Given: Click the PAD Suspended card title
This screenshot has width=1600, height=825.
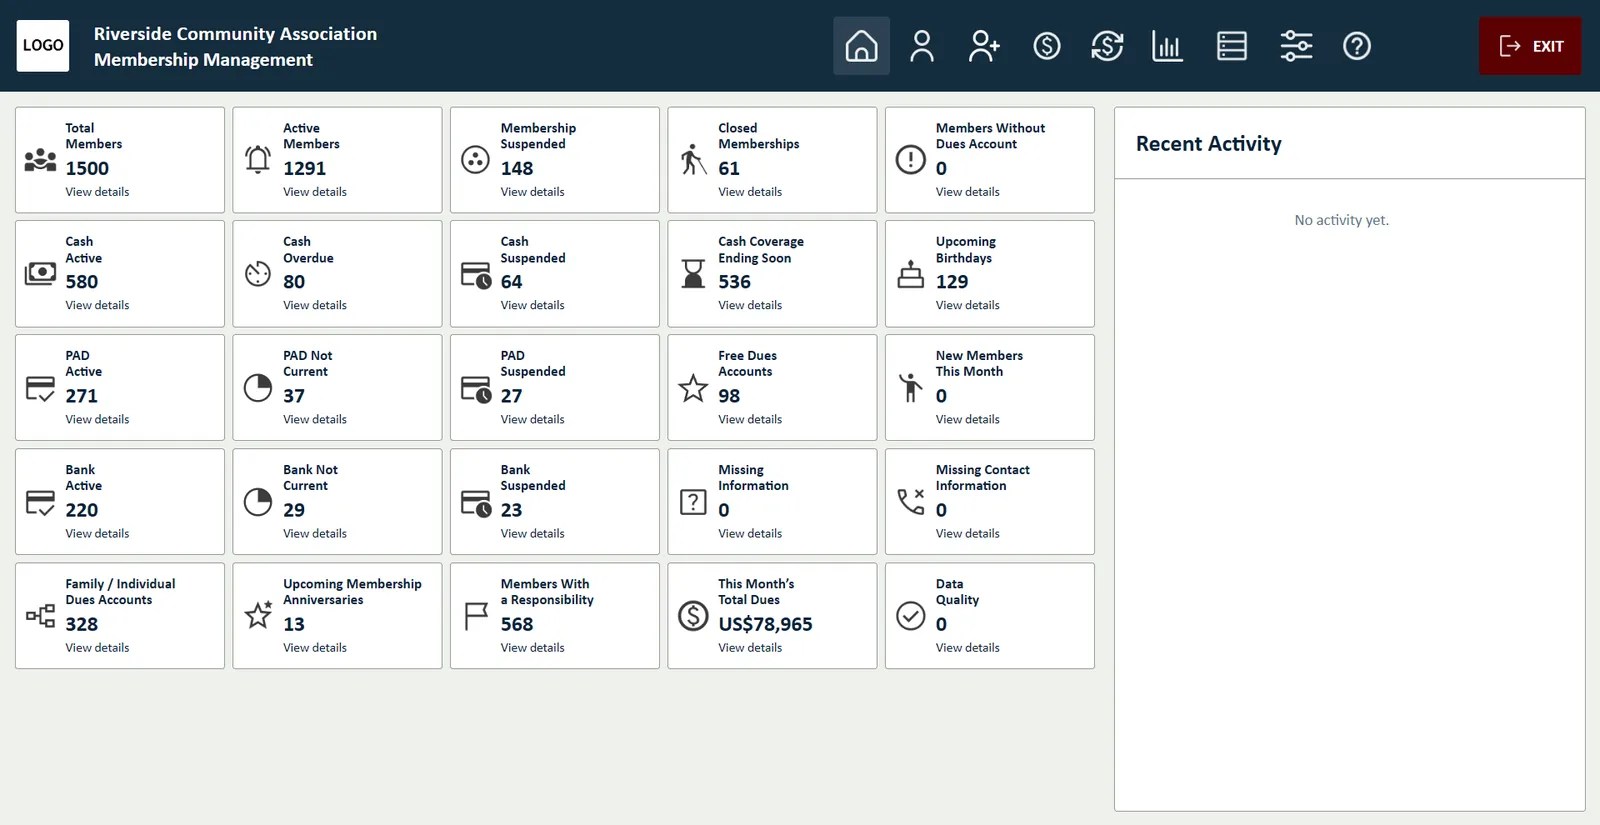Looking at the screenshot, I should [533, 364].
